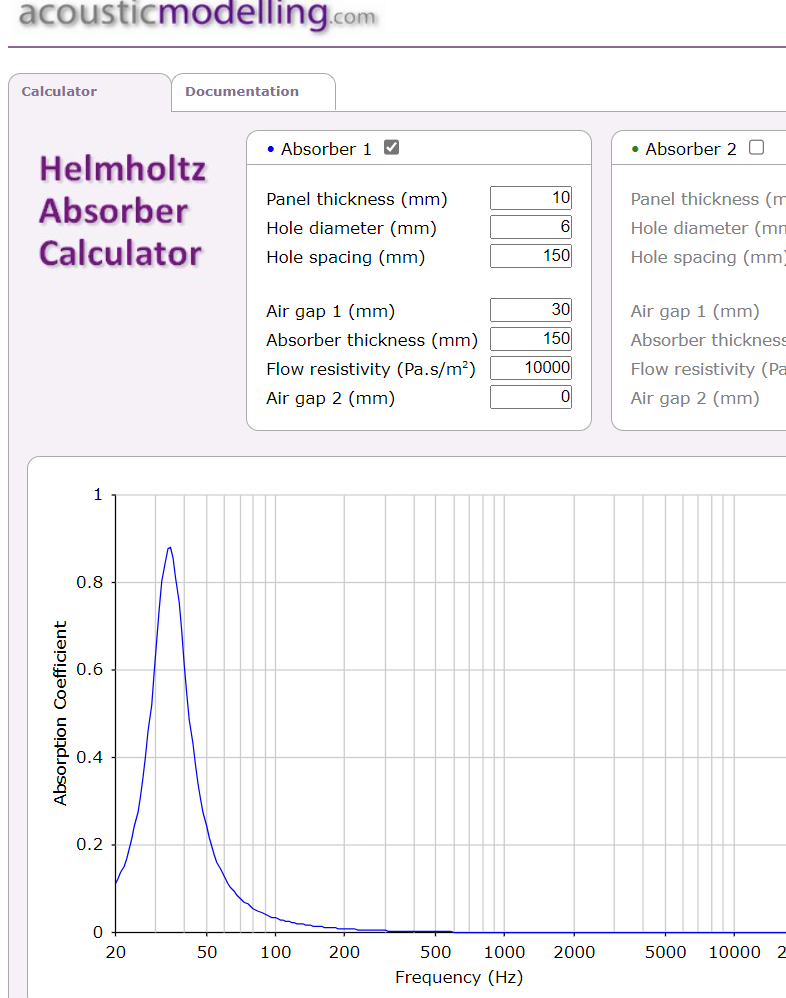Focus Absorber 1 Air gap 2 input

point(530,397)
